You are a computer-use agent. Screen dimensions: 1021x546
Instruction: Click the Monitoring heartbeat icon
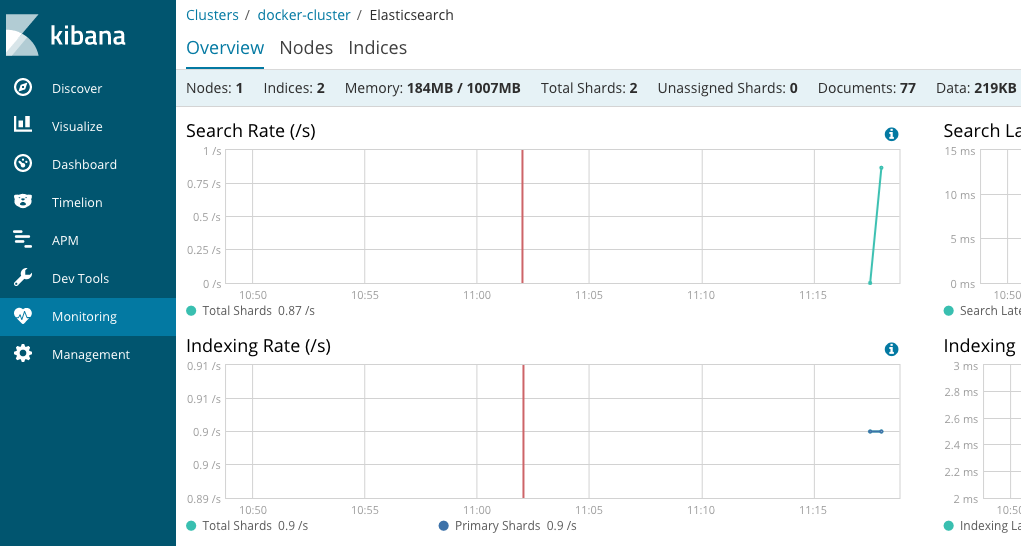point(23,316)
